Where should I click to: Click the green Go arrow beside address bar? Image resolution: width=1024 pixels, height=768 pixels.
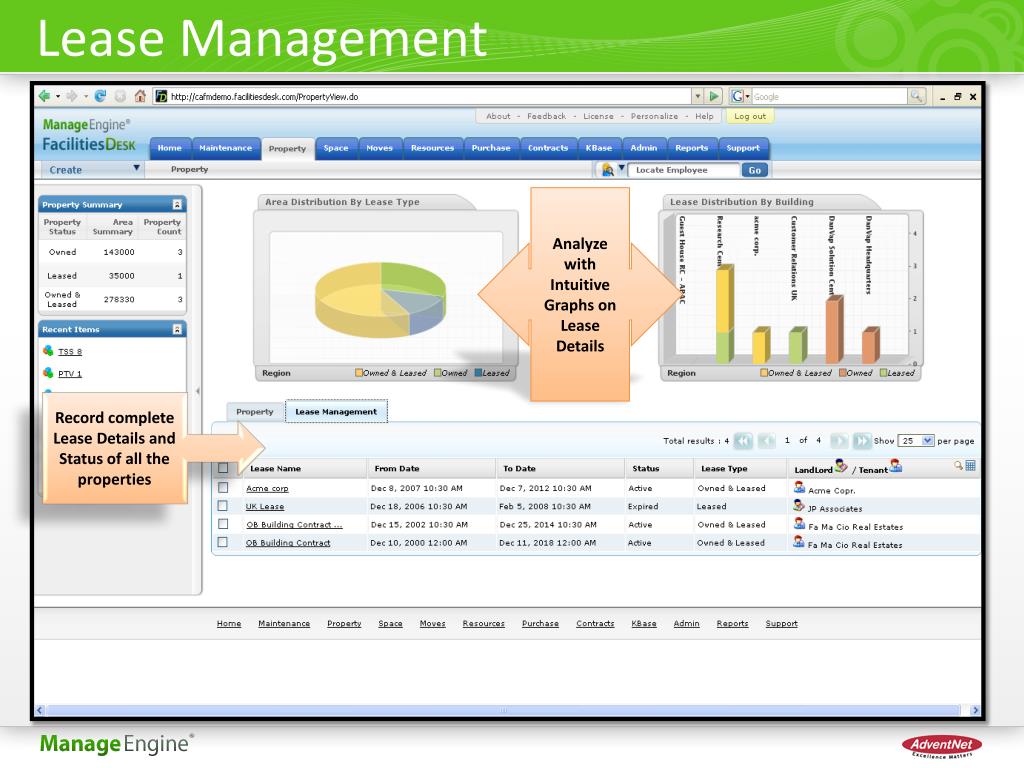point(714,96)
